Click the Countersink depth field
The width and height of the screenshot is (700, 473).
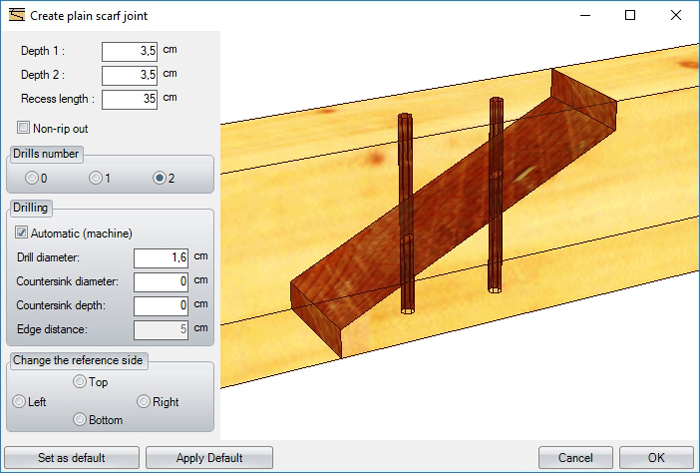click(161, 306)
